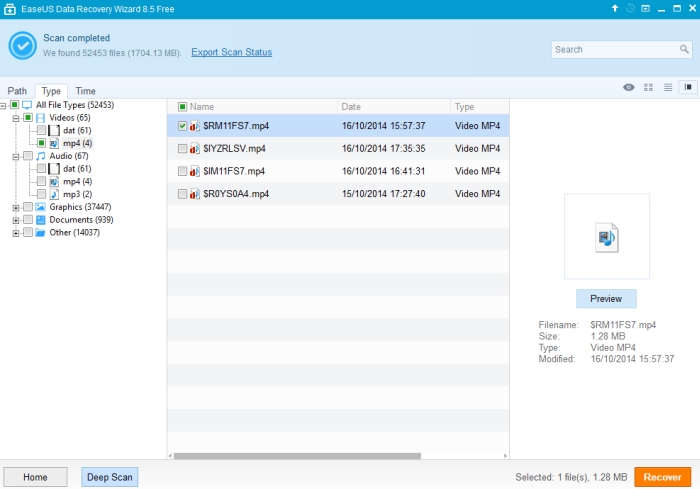Collapse the Audio tree node
The image size is (700, 489).
[16, 157]
